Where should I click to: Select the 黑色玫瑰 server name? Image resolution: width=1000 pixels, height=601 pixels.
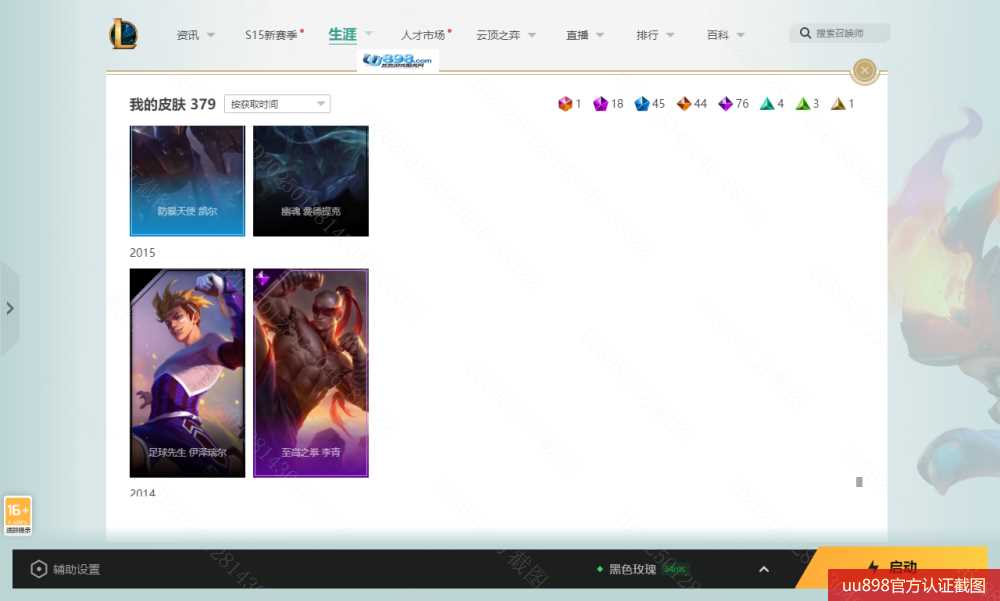point(632,569)
